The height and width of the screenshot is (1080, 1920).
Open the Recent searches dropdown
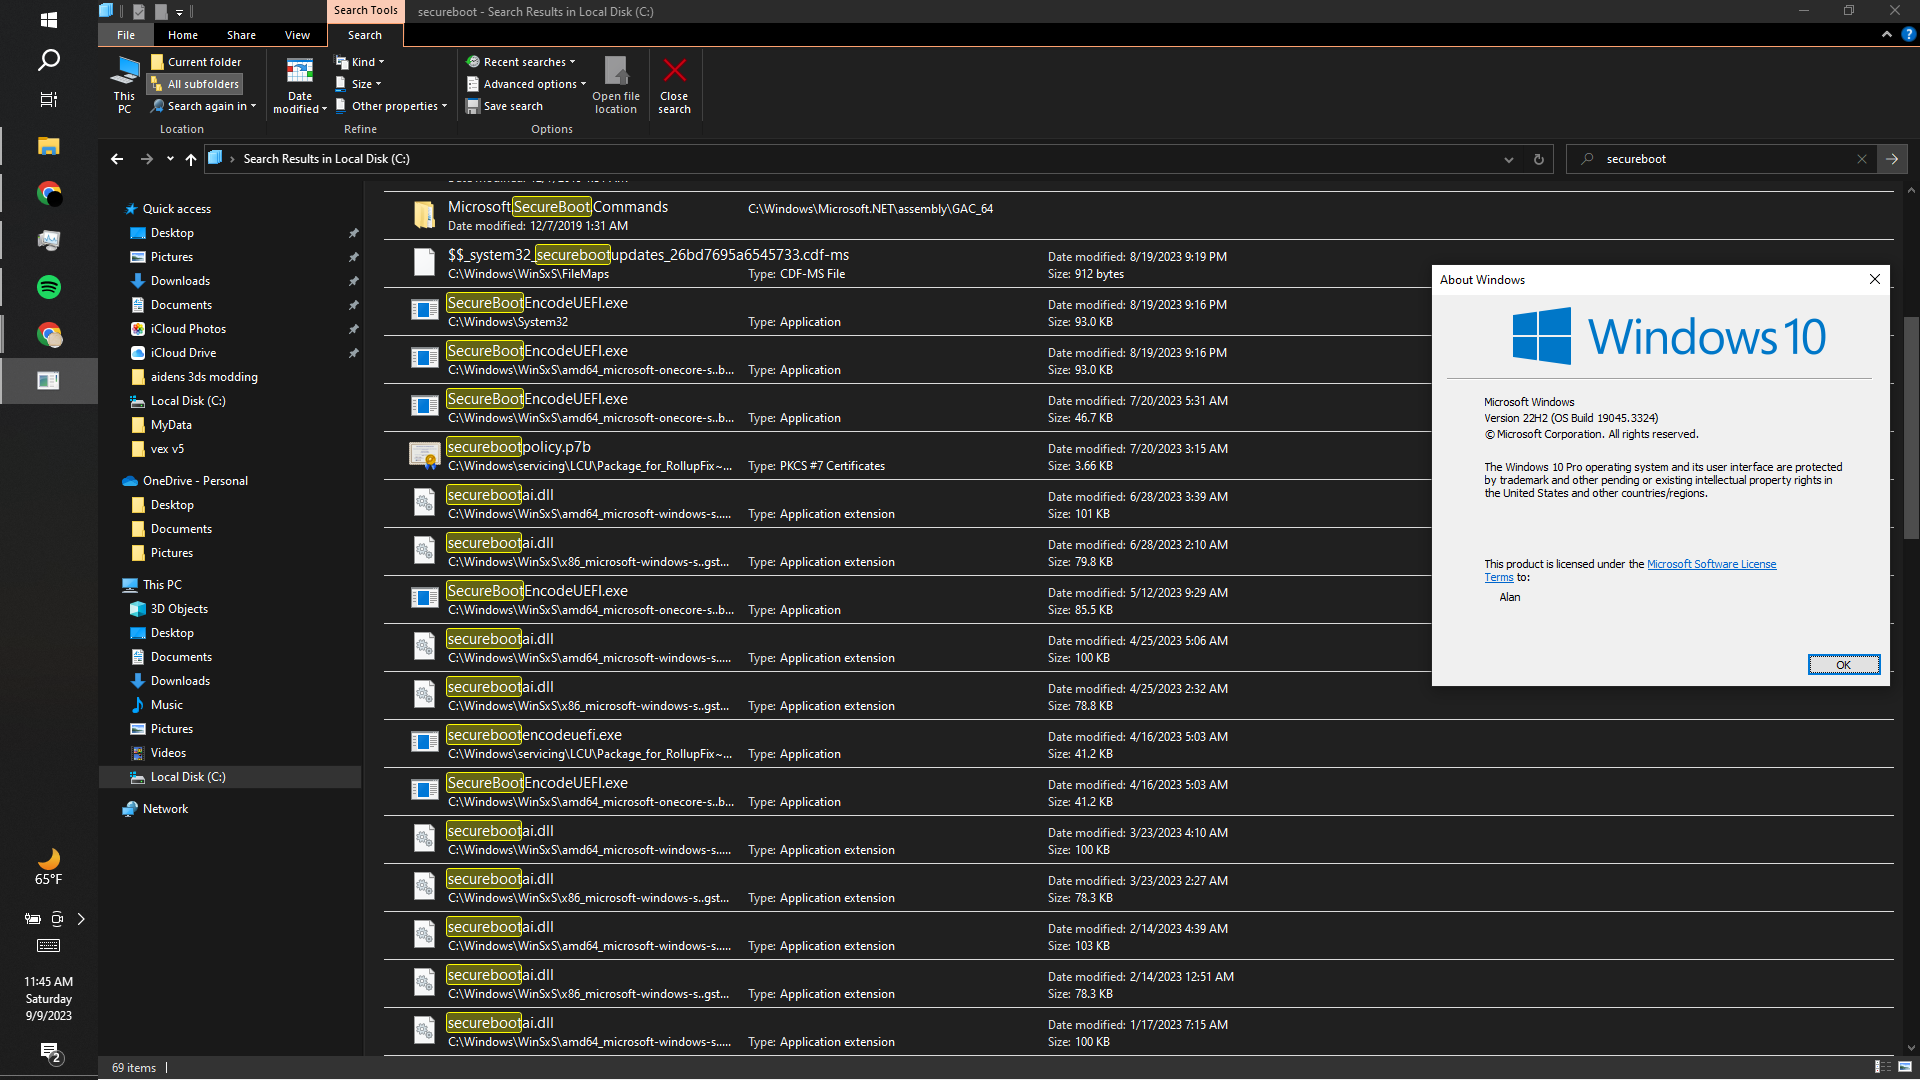(x=521, y=62)
